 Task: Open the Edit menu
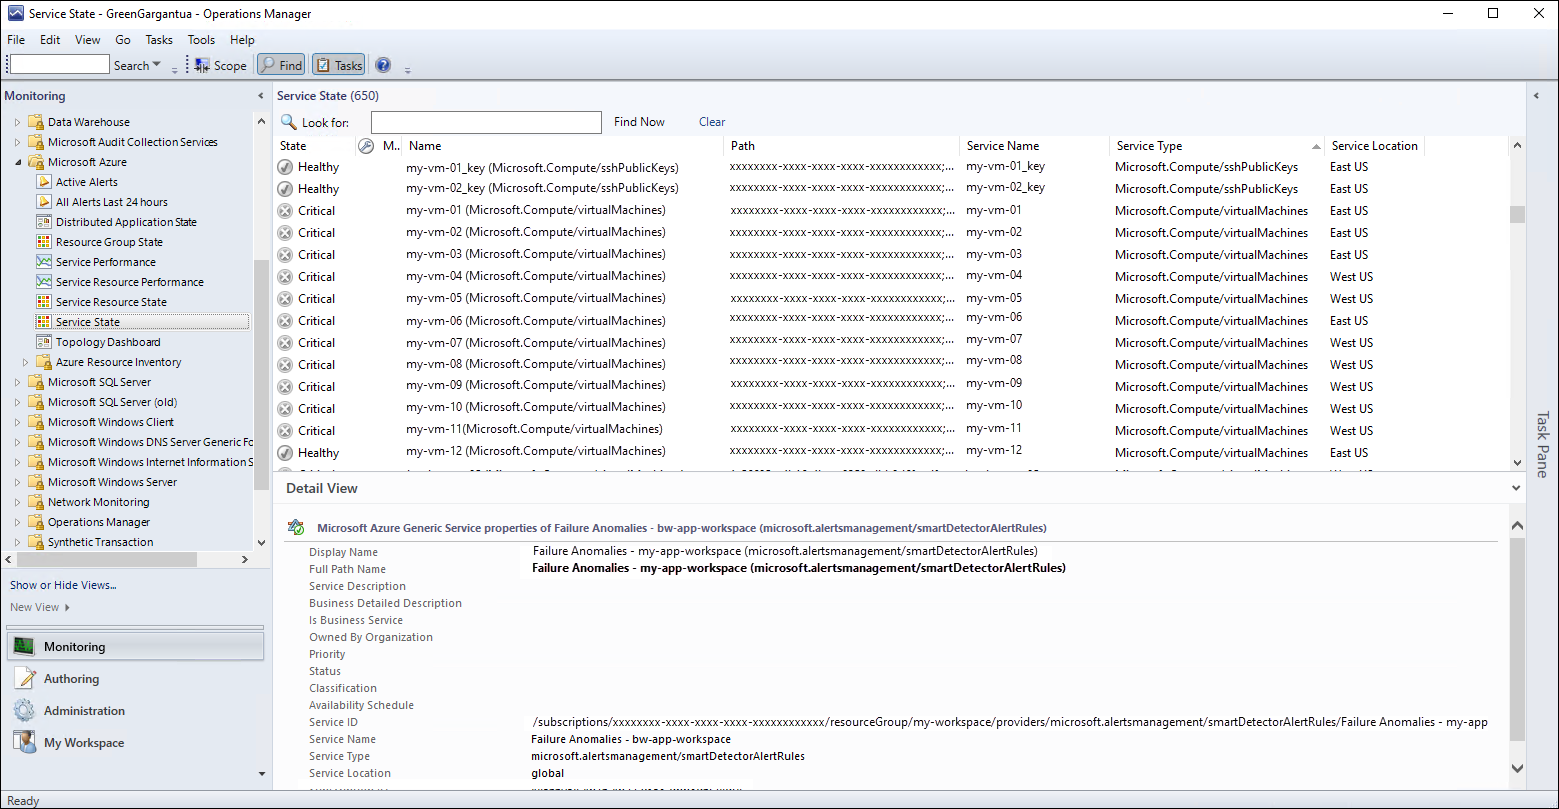point(50,40)
